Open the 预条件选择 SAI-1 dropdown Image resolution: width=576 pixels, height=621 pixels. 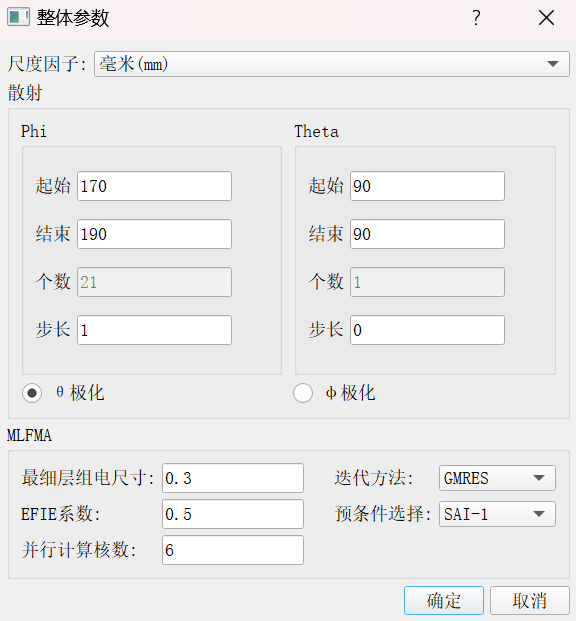(x=497, y=514)
